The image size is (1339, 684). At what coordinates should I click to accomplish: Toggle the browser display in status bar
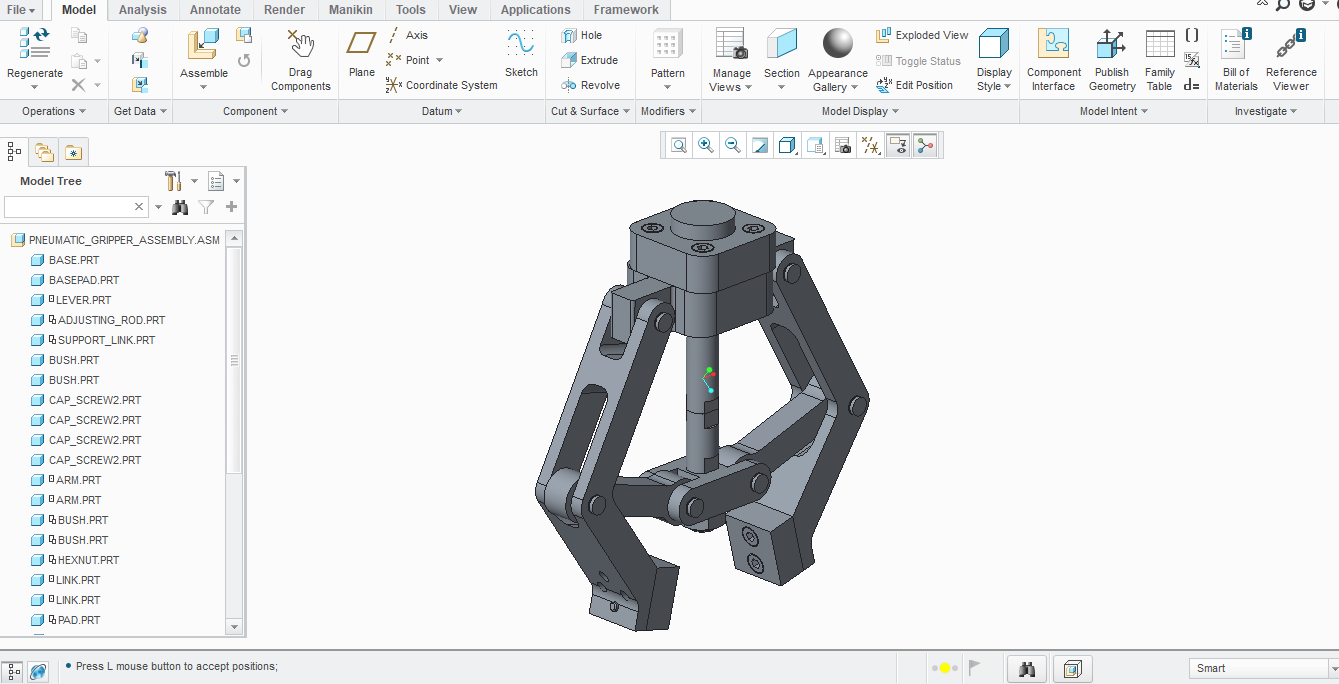pyautogui.click(x=38, y=670)
